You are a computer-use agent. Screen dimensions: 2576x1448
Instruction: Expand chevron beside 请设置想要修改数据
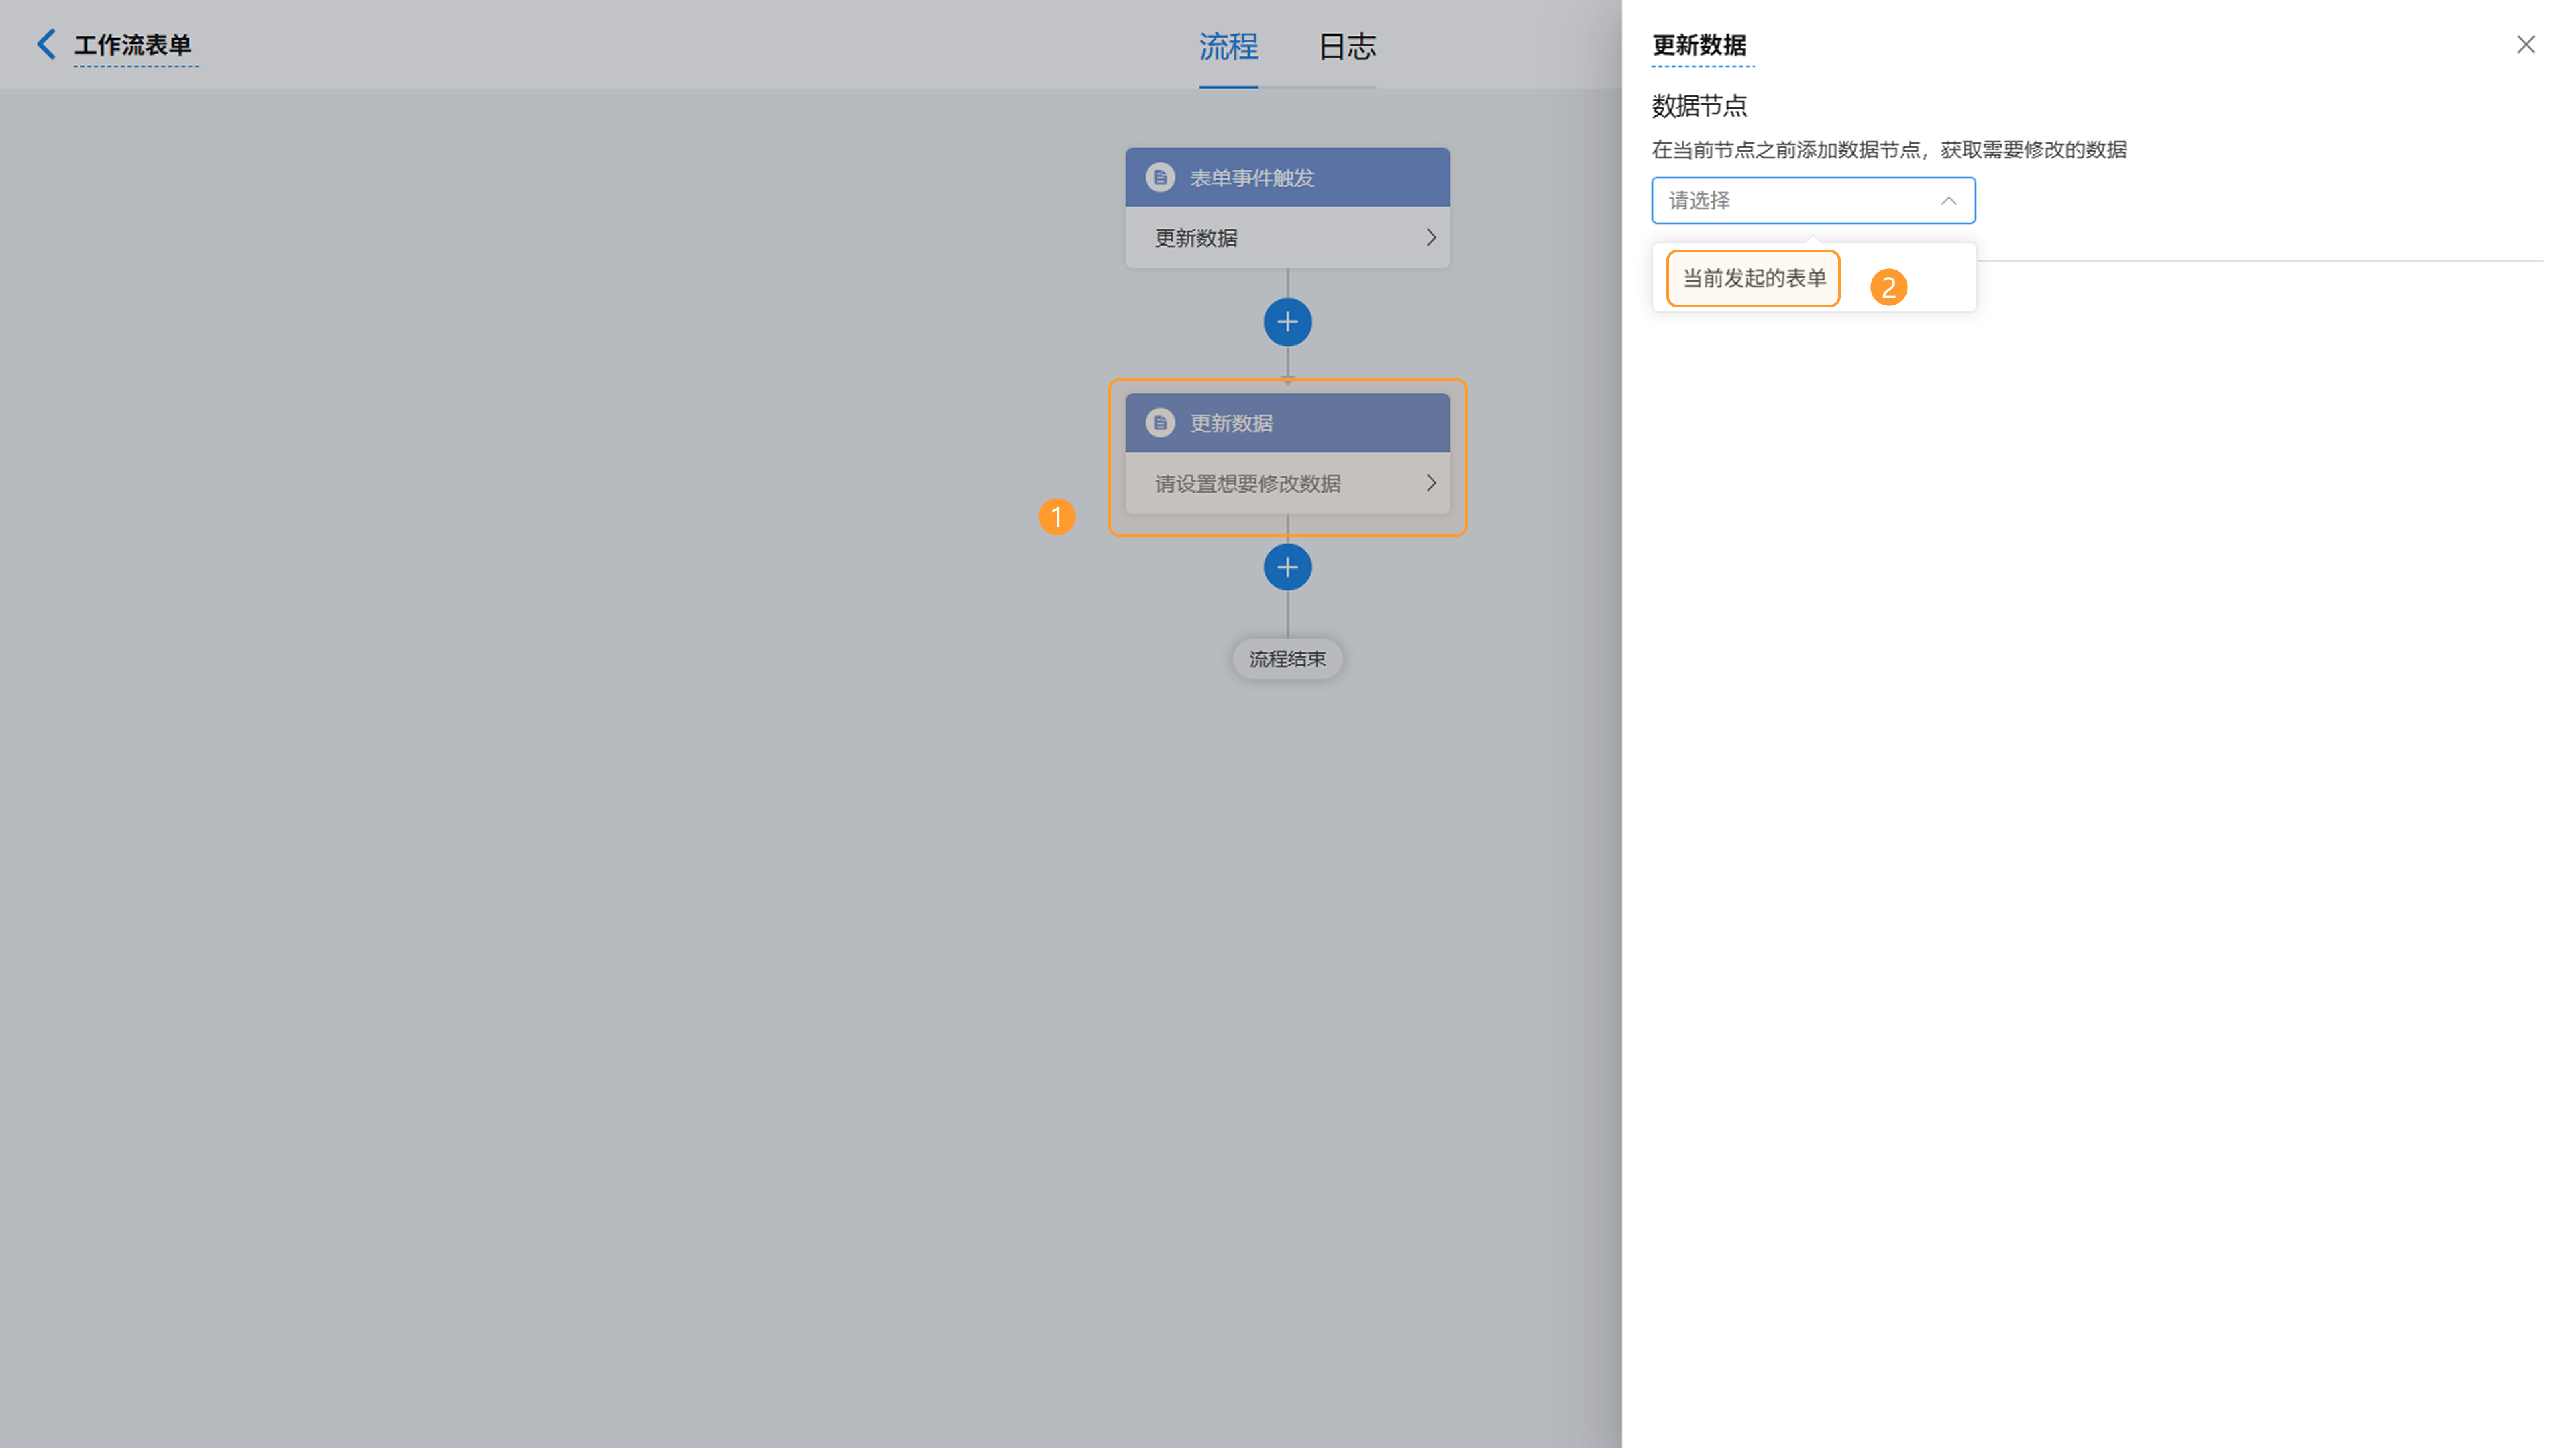pos(1431,484)
